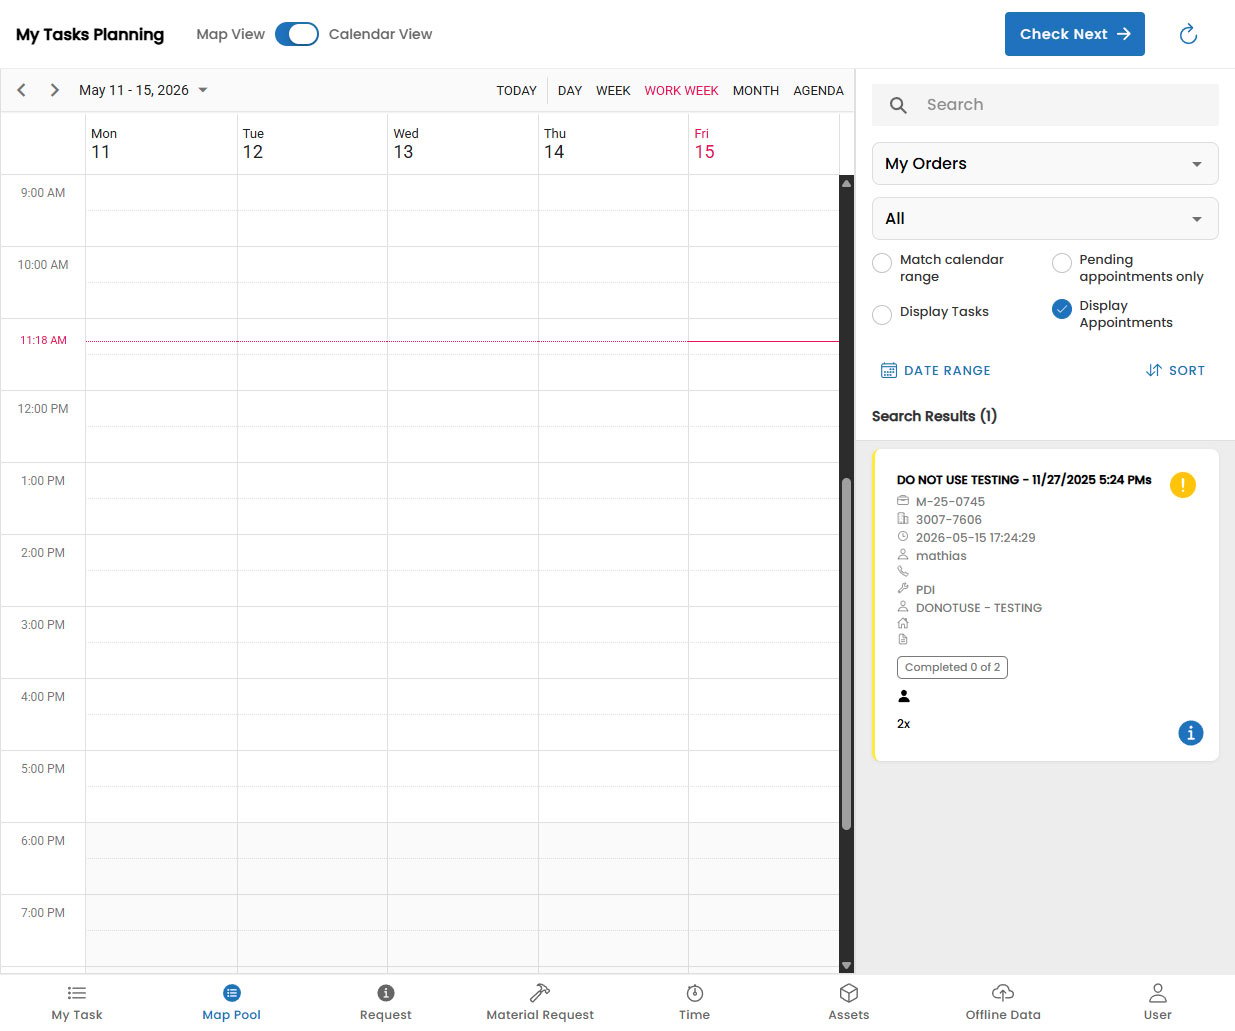Click the assigned person icon on card

pyautogui.click(x=904, y=696)
